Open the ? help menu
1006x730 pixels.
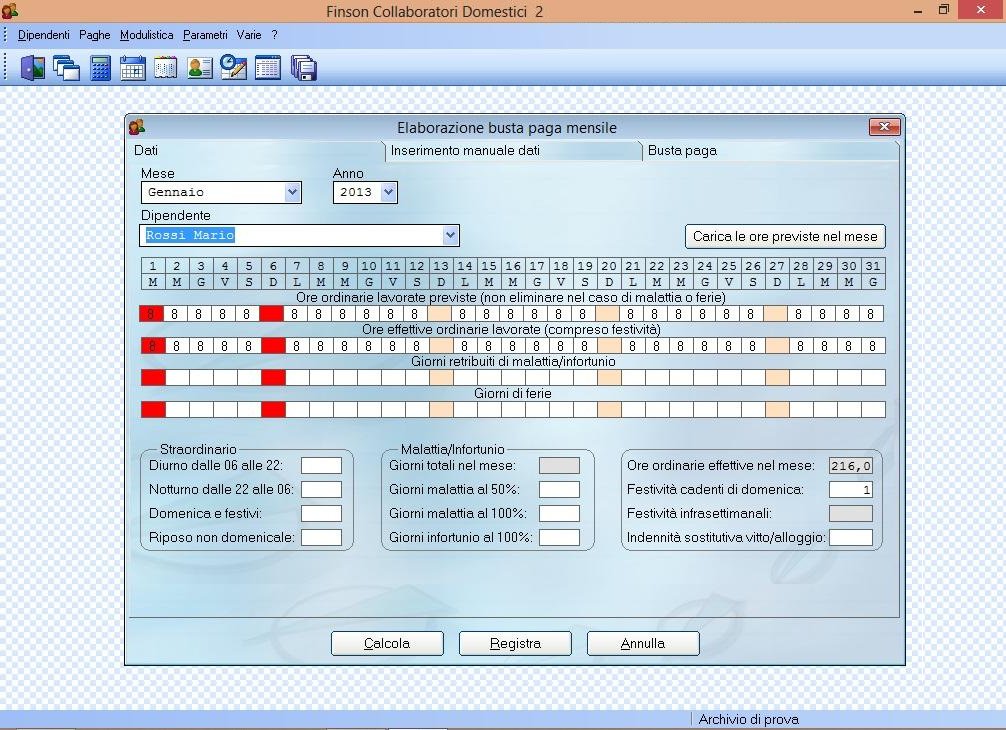pyautogui.click(x=275, y=35)
